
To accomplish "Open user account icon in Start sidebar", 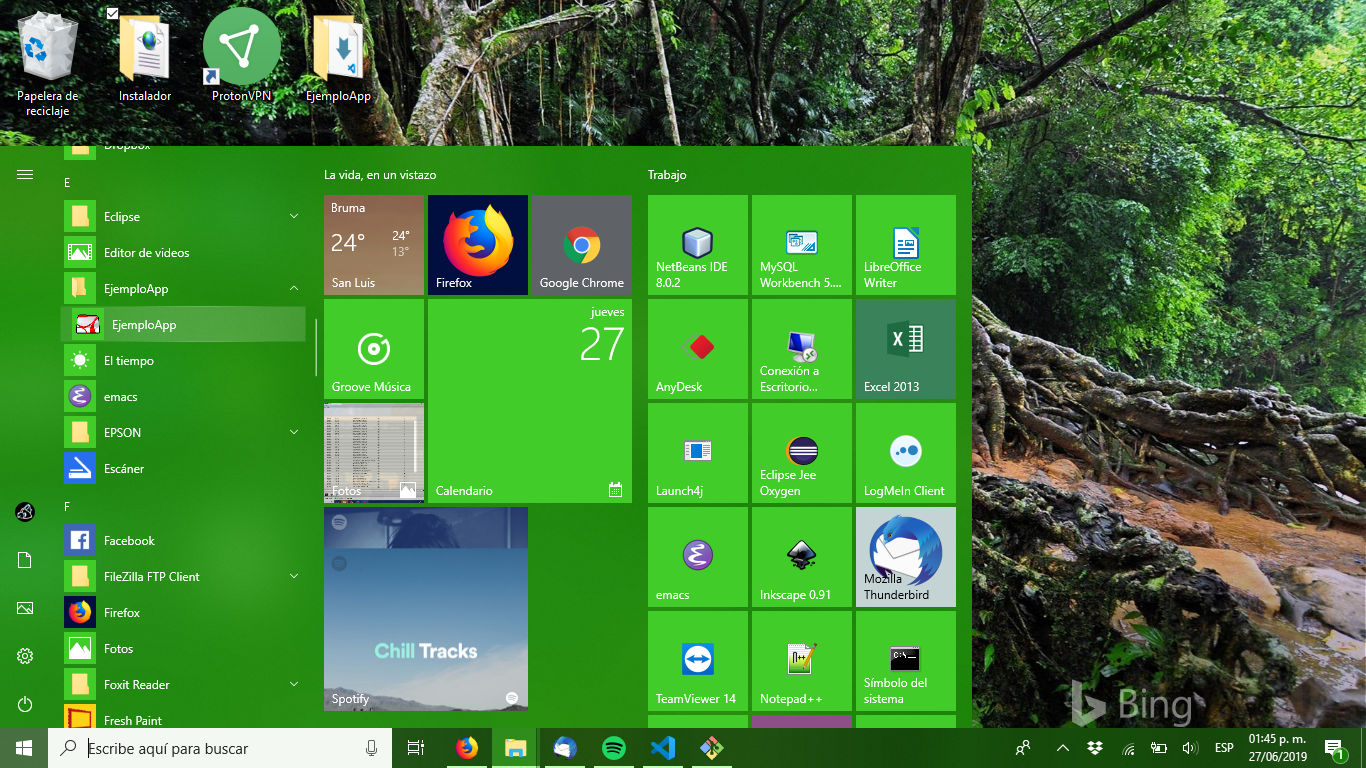I will click(x=25, y=512).
